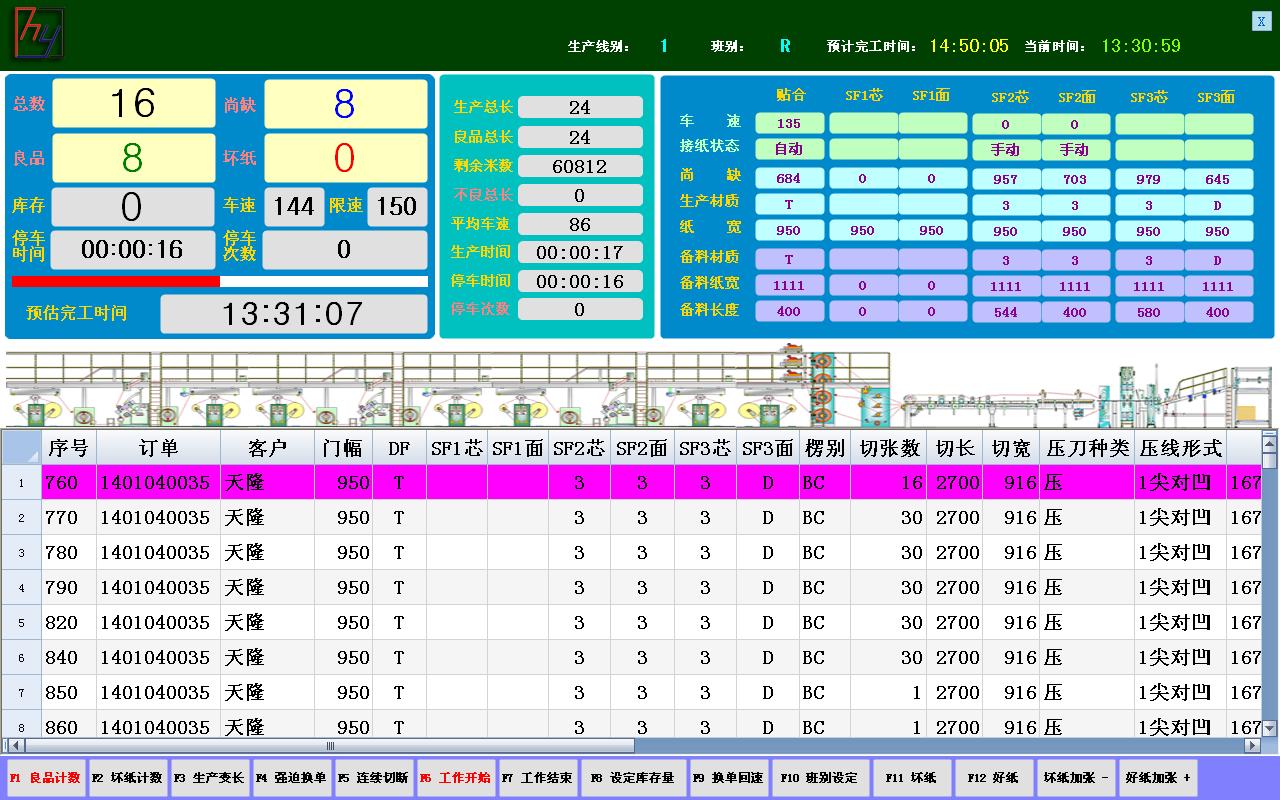Click the HY logo icon
Viewport: 1280px width, 800px height.
point(39,33)
